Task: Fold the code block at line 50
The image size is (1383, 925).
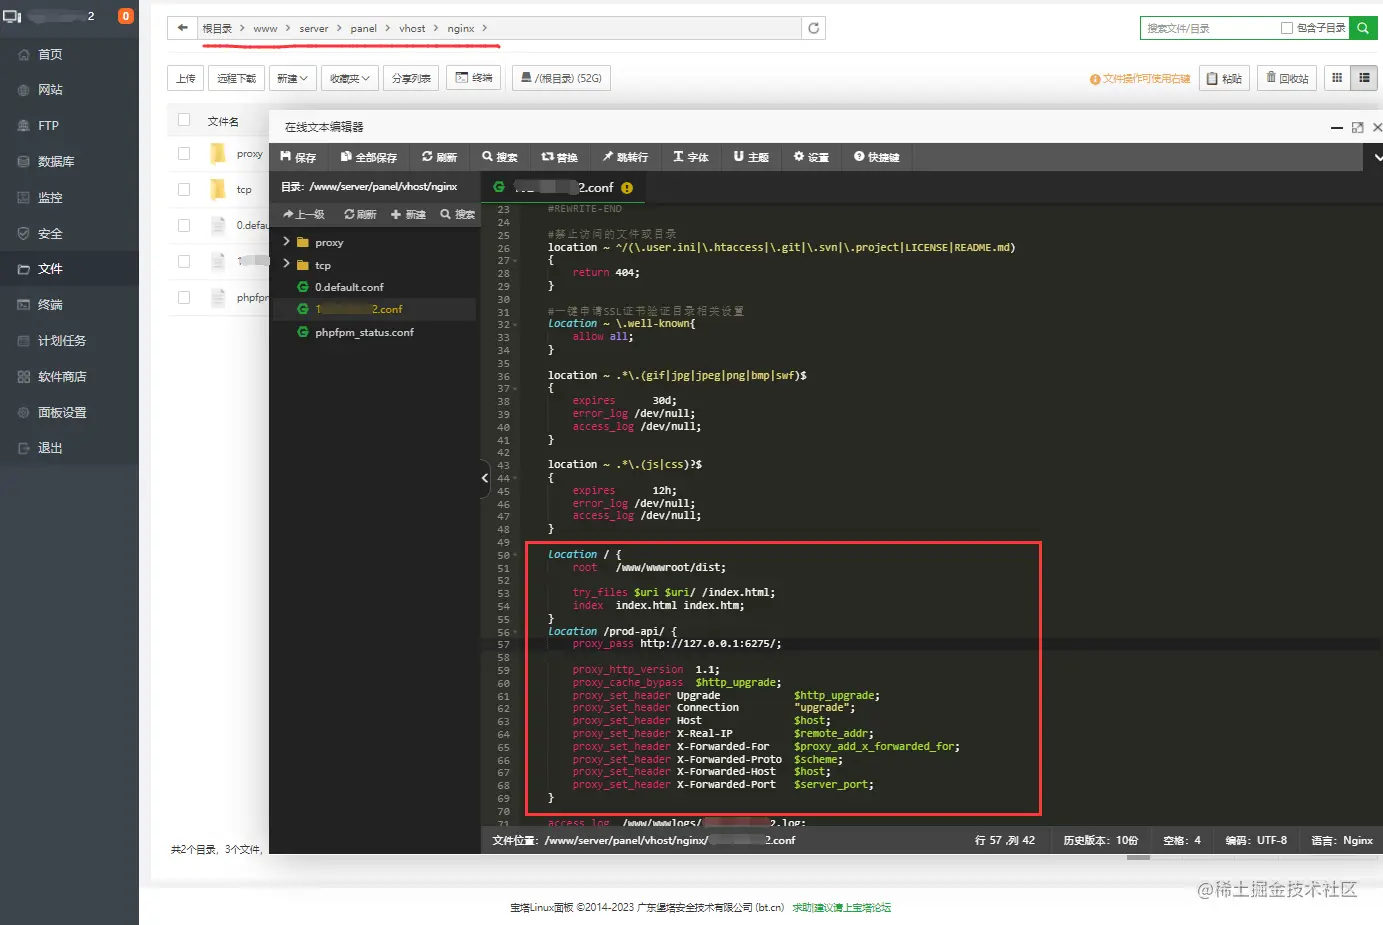Action: click(x=514, y=555)
